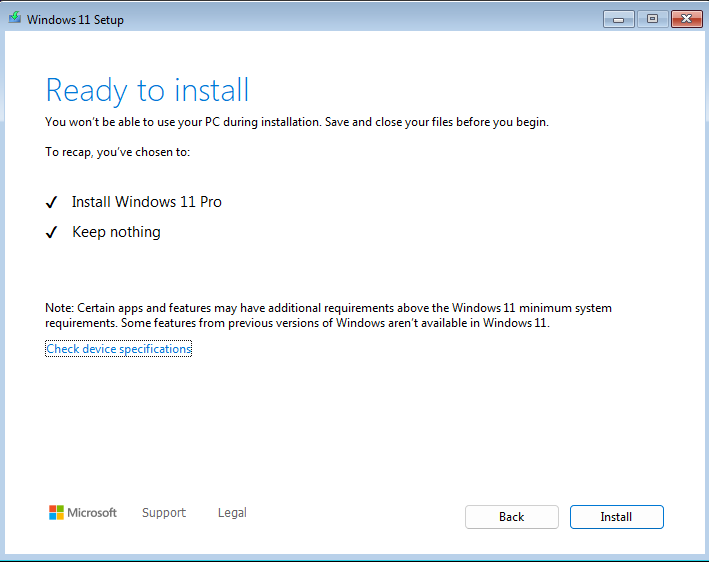709x562 pixels.
Task: Click the "To recap, you've chosen to" line
Action: click(x=118, y=152)
